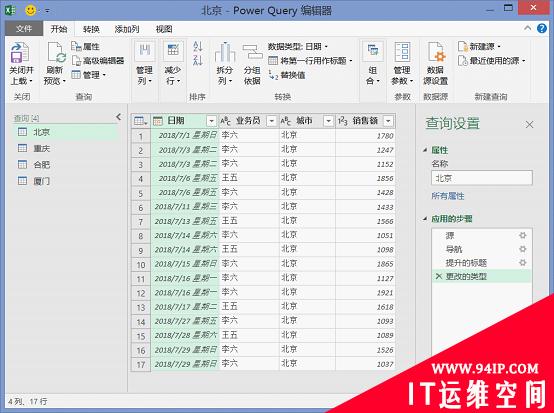The height and width of the screenshot is (413, 554).
Task: Collapse the 应用的步骤 section triangle
Action: [425, 219]
